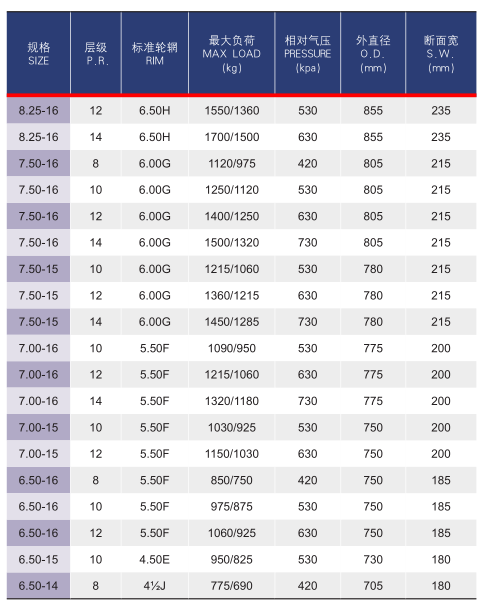Select the 1150/1030 load cell
This screenshot has height=606, width=485.
tap(231, 454)
